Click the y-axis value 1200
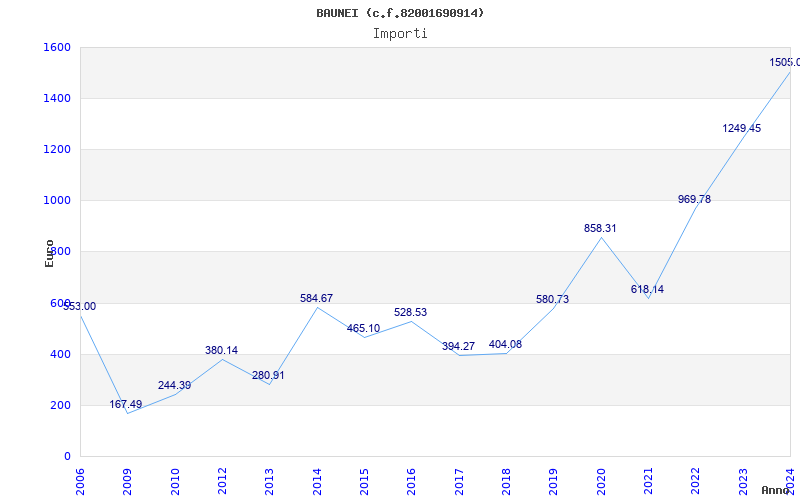Screen dimensions: 800x500 pyautogui.click(x=57, y=149)
